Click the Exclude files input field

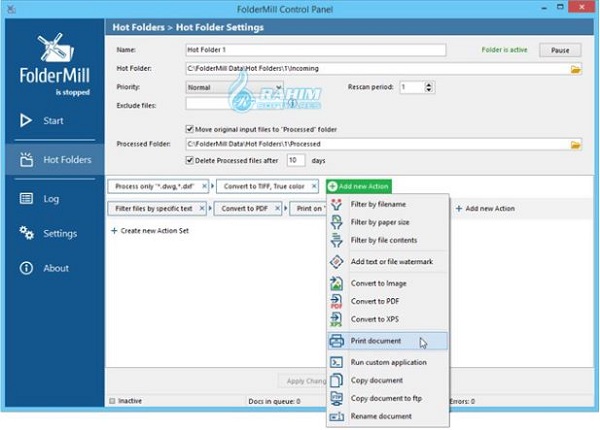click(234, 104)
